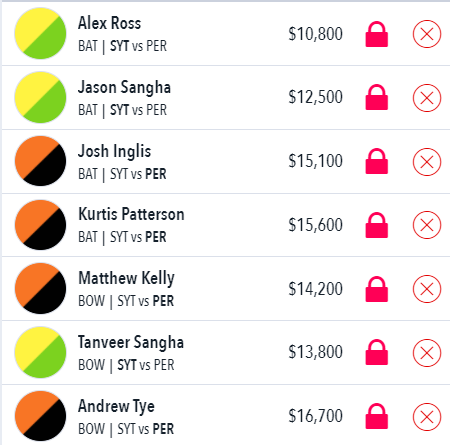
Task: Open Alex Ross player name link
Action: tap(109, 23)
